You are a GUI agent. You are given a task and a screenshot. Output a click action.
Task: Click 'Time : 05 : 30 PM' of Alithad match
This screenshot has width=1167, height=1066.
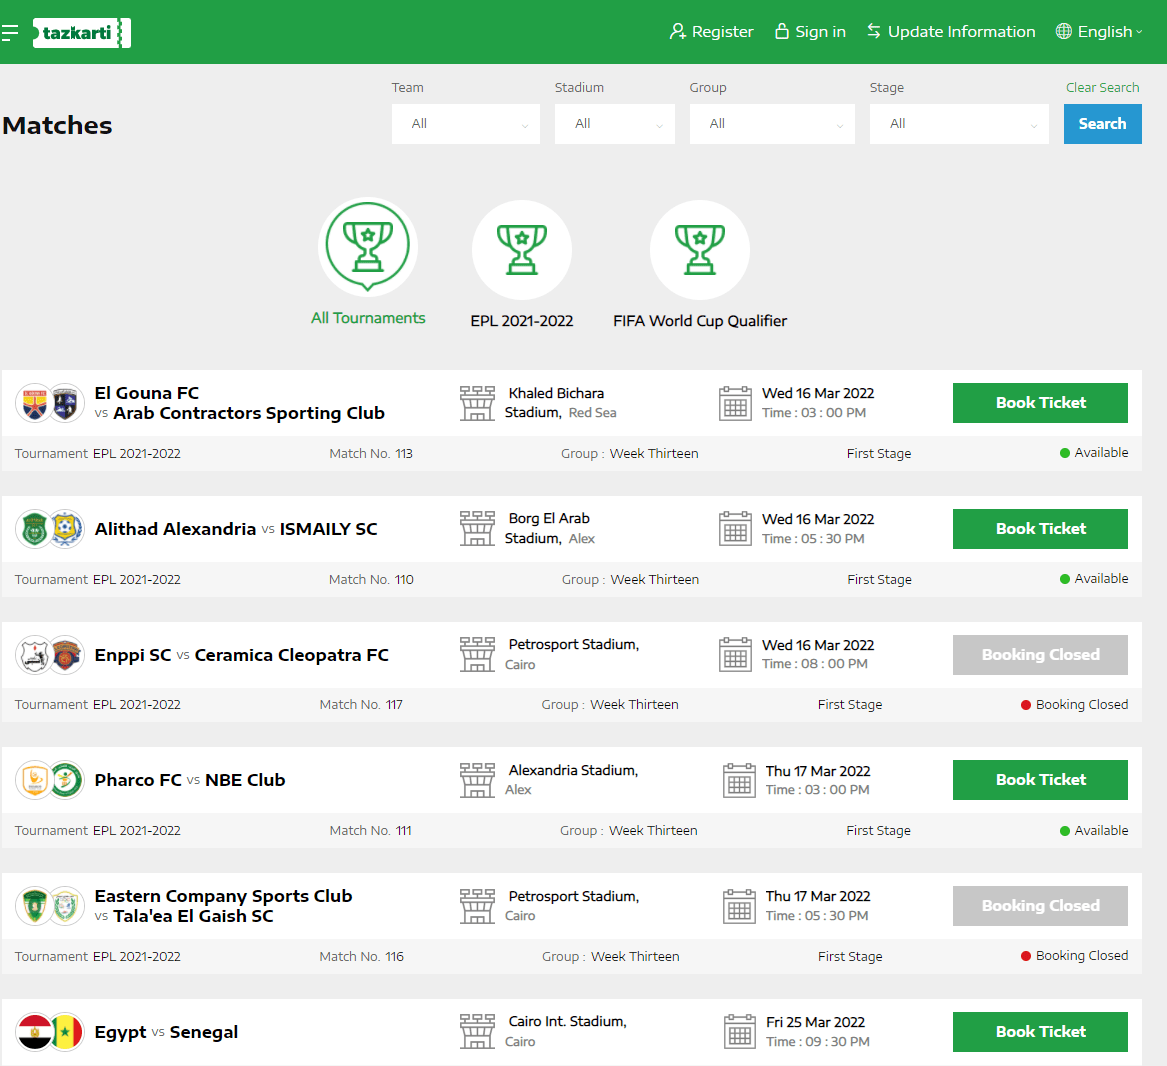tap(813, 538)
